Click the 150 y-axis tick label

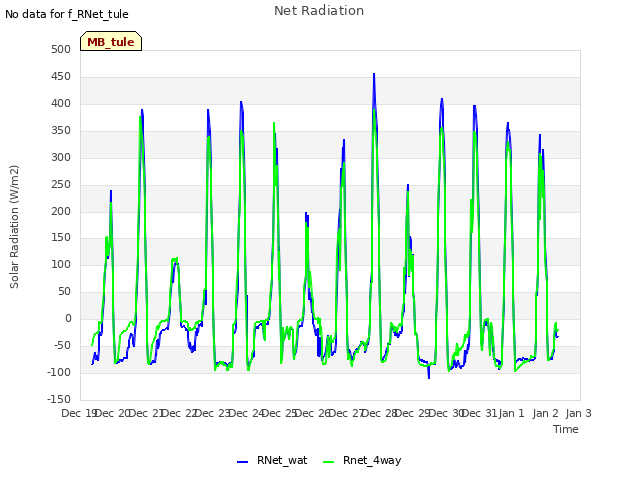61,238
